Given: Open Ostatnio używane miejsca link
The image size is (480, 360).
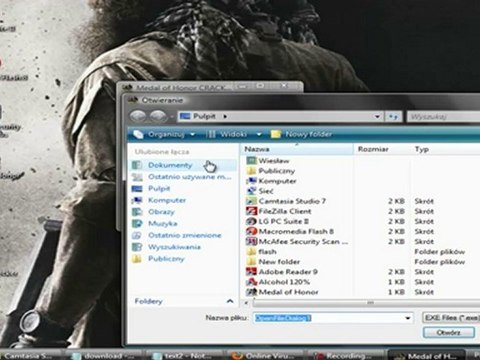Looking at the screenshot, I should pyautogui.click(x=189, y=177).
